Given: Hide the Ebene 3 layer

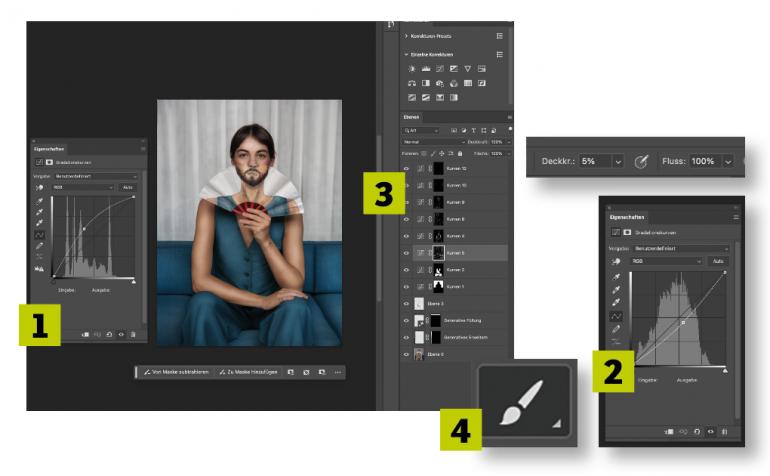Looking at the screenshot, I should pyautogui.click(x=406, y=304).
